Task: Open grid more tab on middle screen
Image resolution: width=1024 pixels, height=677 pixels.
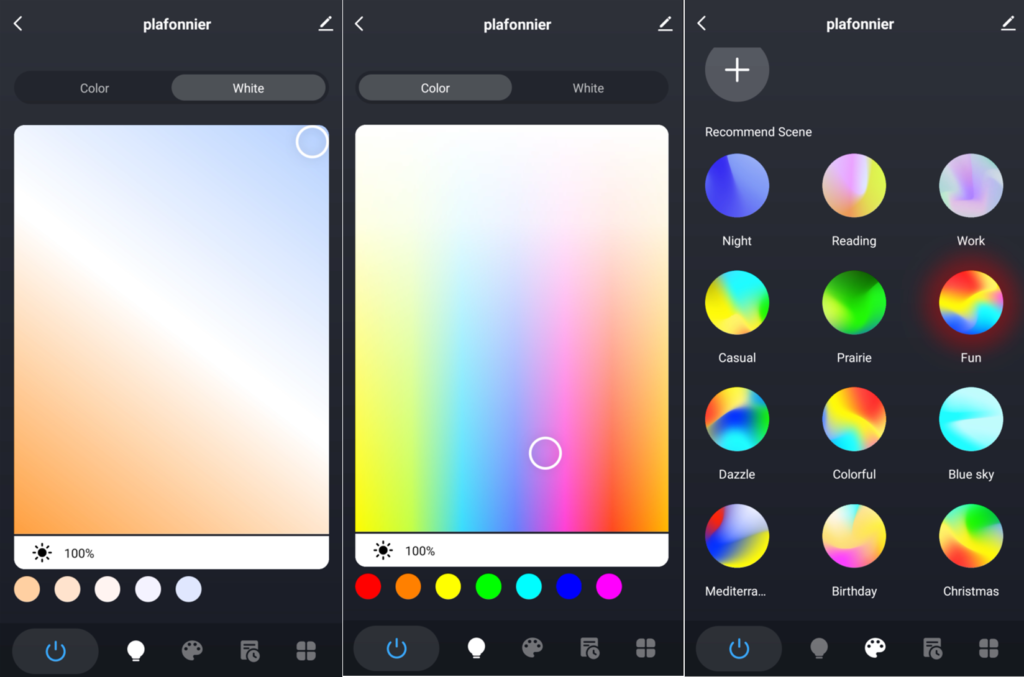Action: (x=646, y=648)
